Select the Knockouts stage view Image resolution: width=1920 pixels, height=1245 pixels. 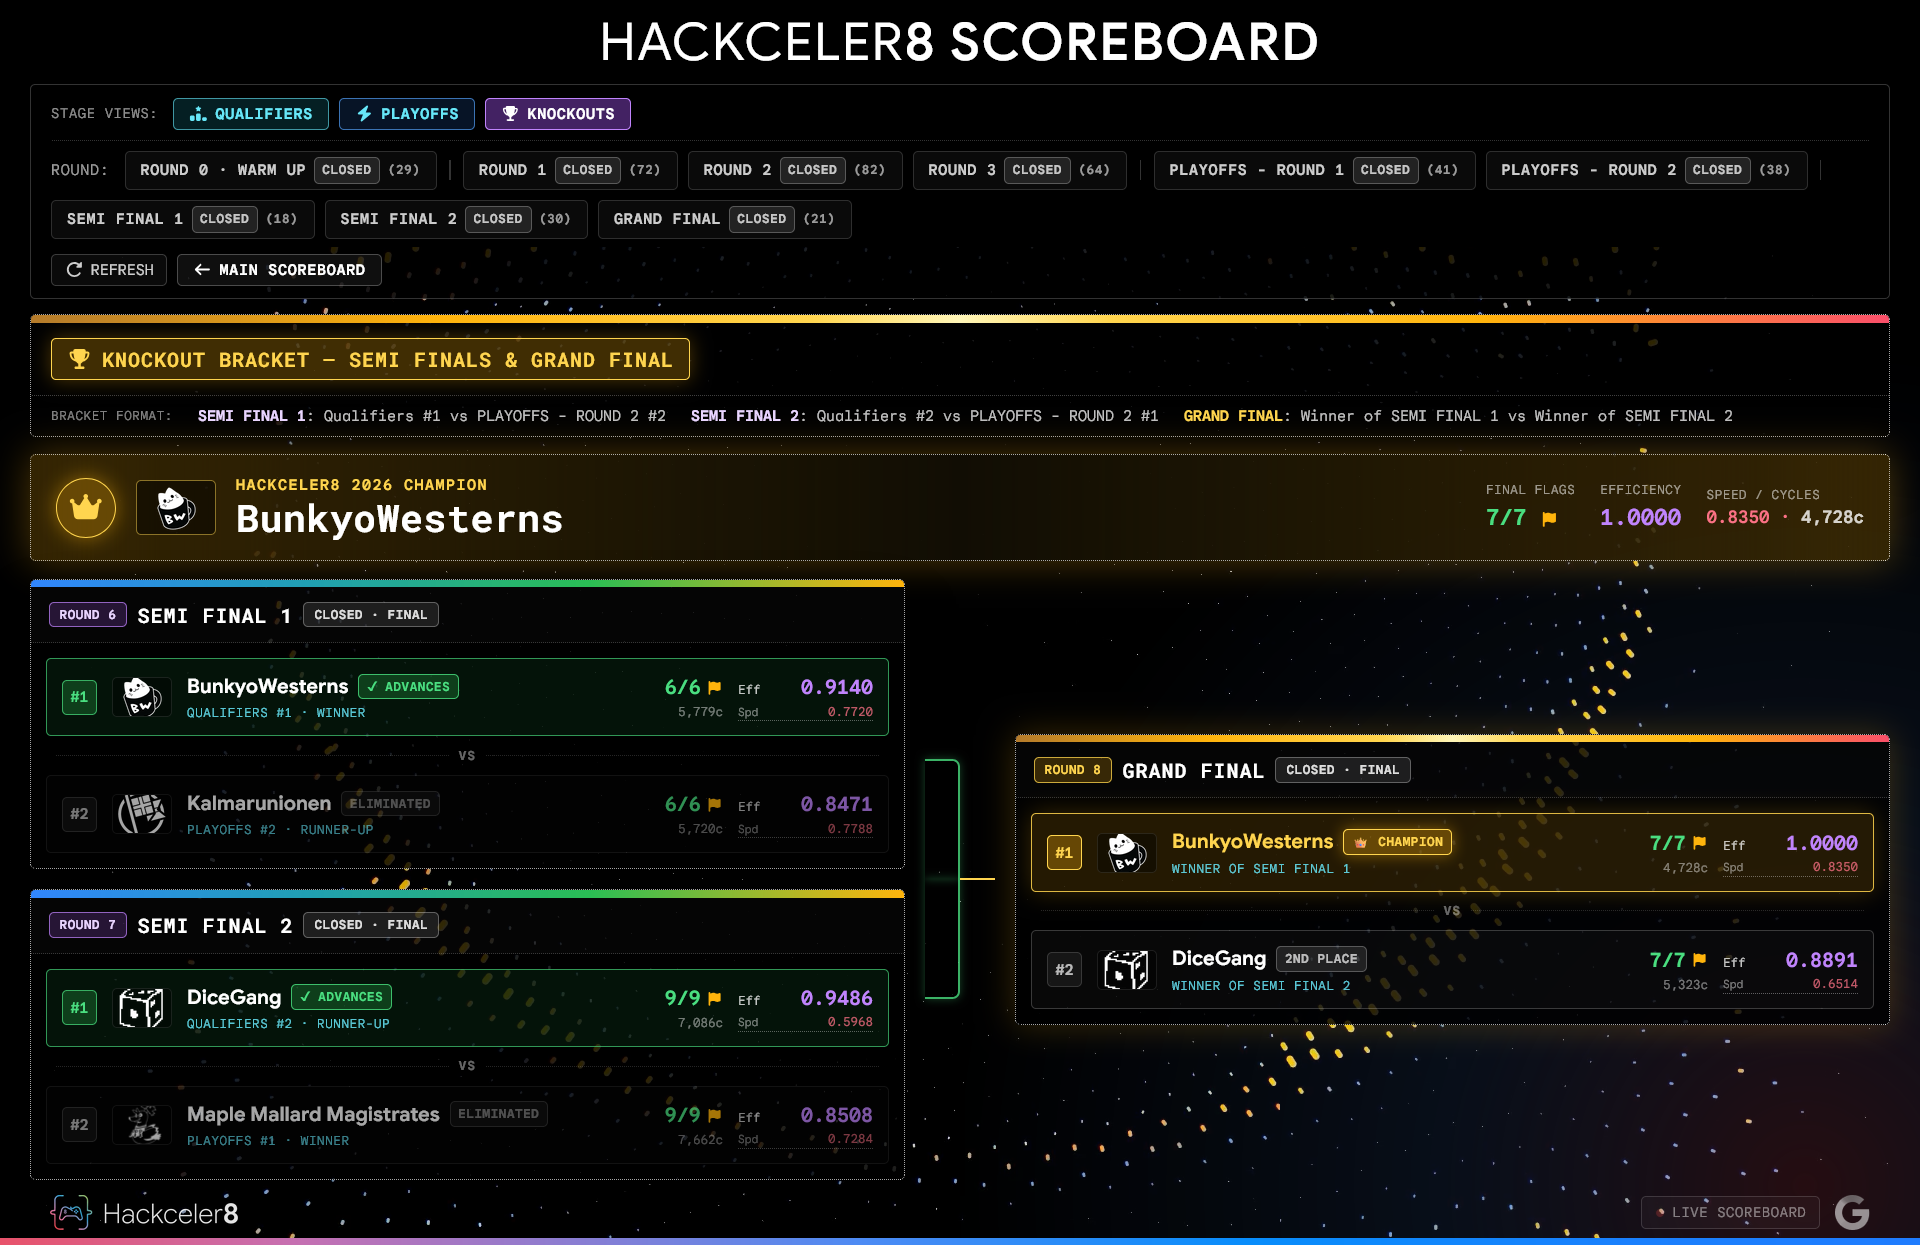click(558, 114)
